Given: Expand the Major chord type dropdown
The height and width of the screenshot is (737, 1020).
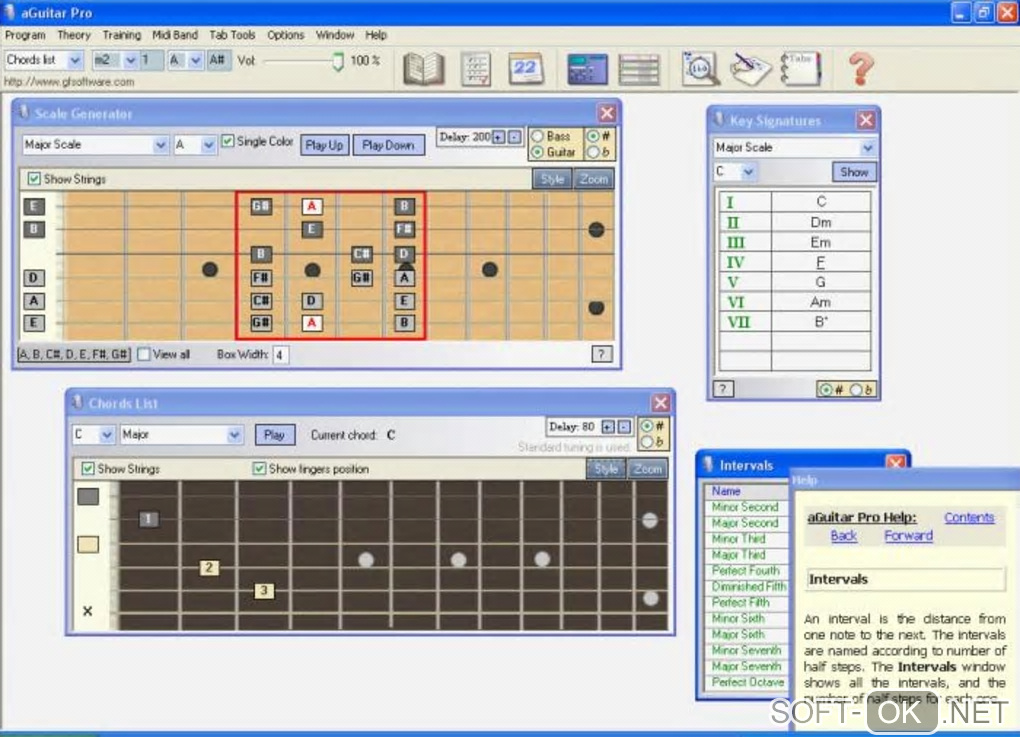Looking at the screenshot, I should (x=234, y=435).
